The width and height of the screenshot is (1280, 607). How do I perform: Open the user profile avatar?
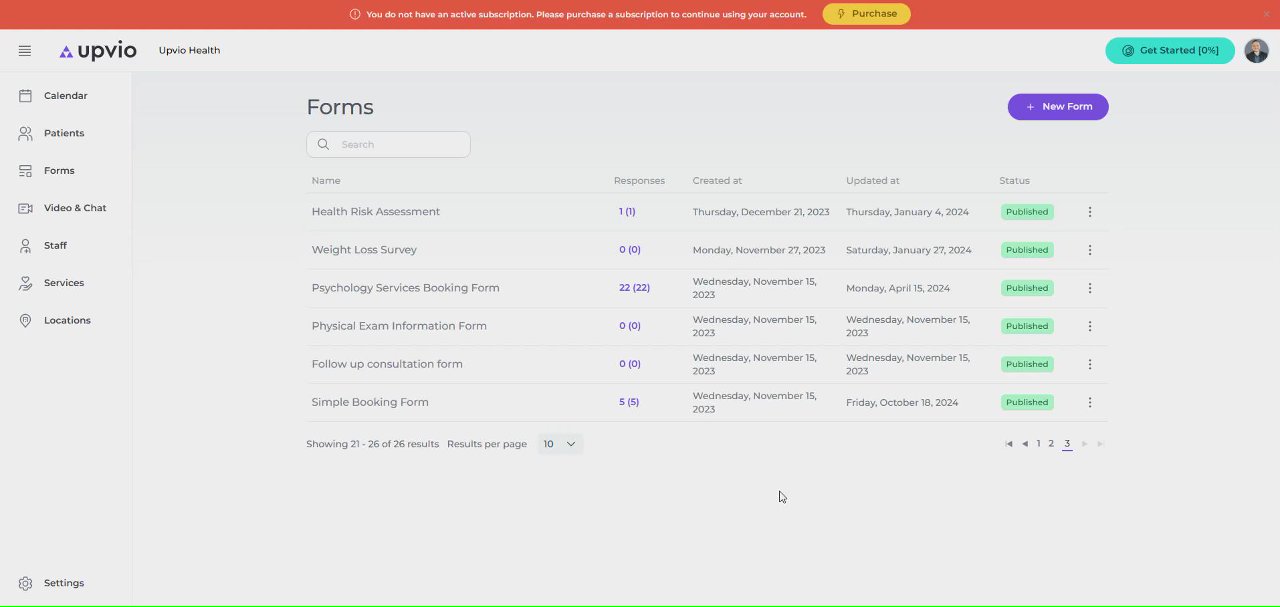[1256, 51]
